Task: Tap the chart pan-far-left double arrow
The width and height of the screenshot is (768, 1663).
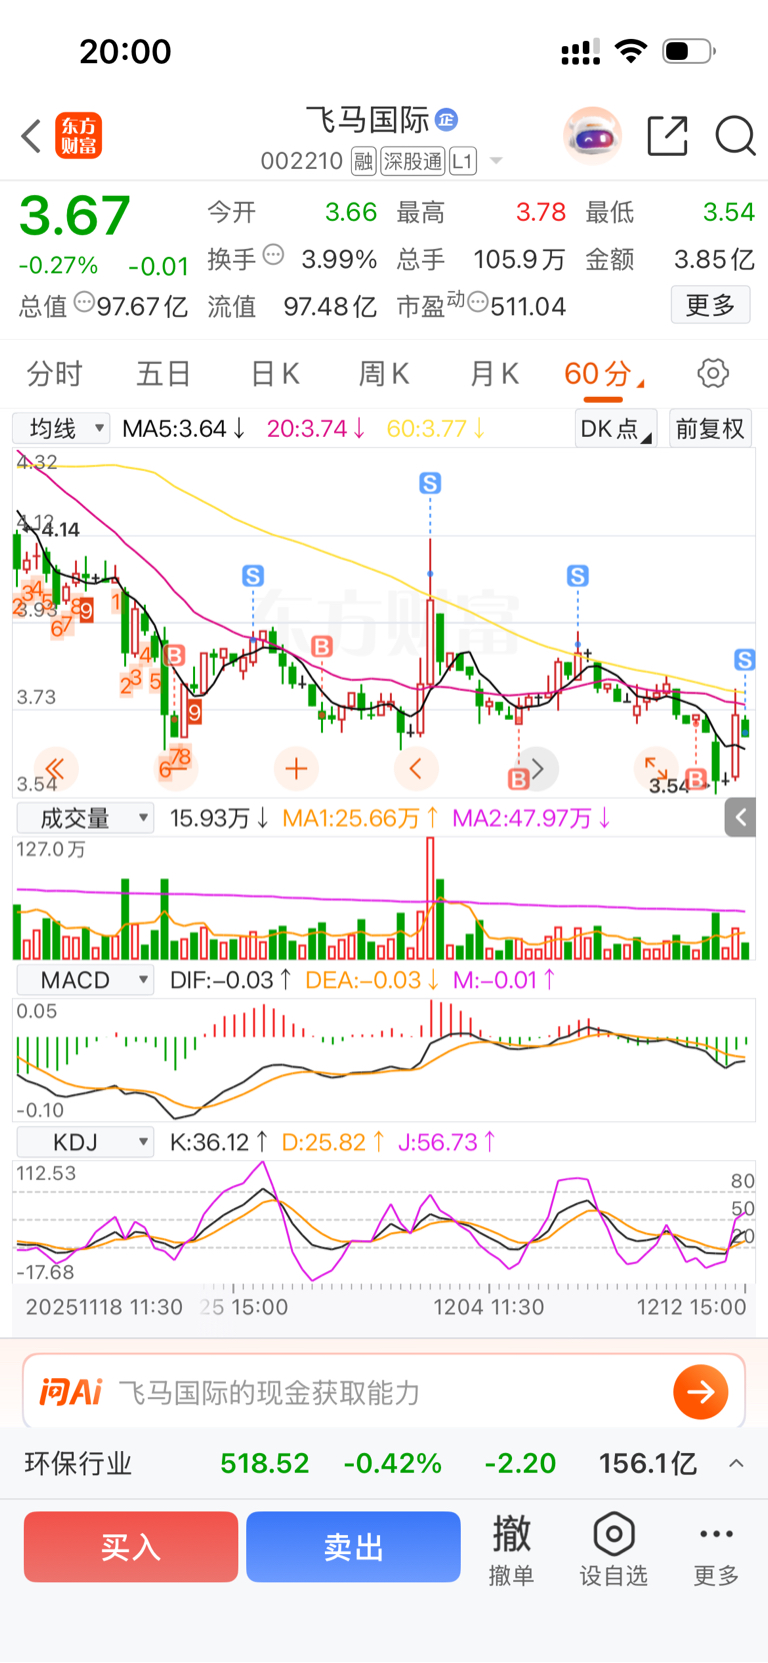Action: click(x=55, y=769)
